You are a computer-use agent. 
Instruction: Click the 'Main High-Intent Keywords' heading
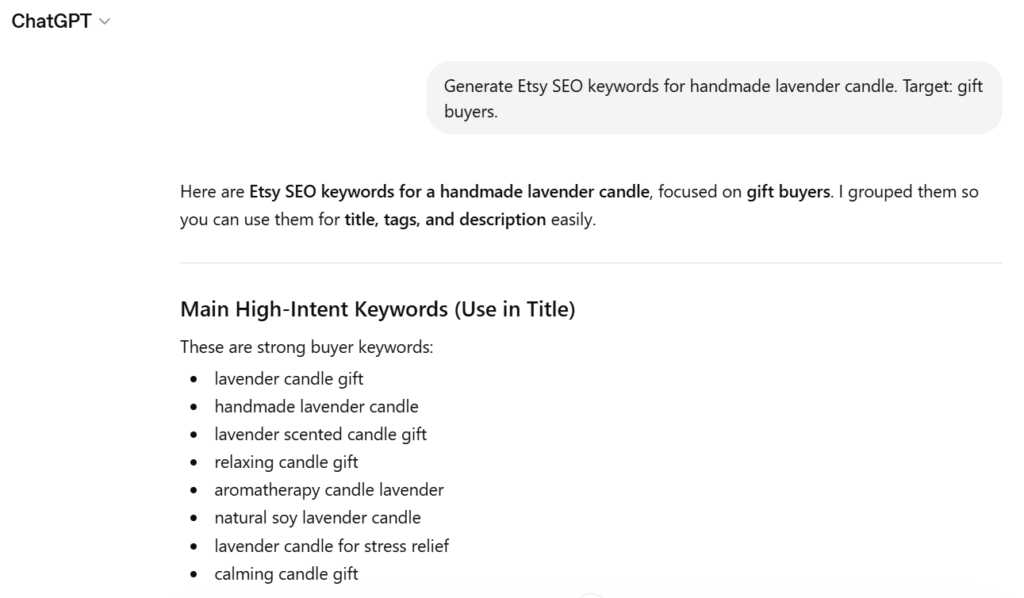377,309
